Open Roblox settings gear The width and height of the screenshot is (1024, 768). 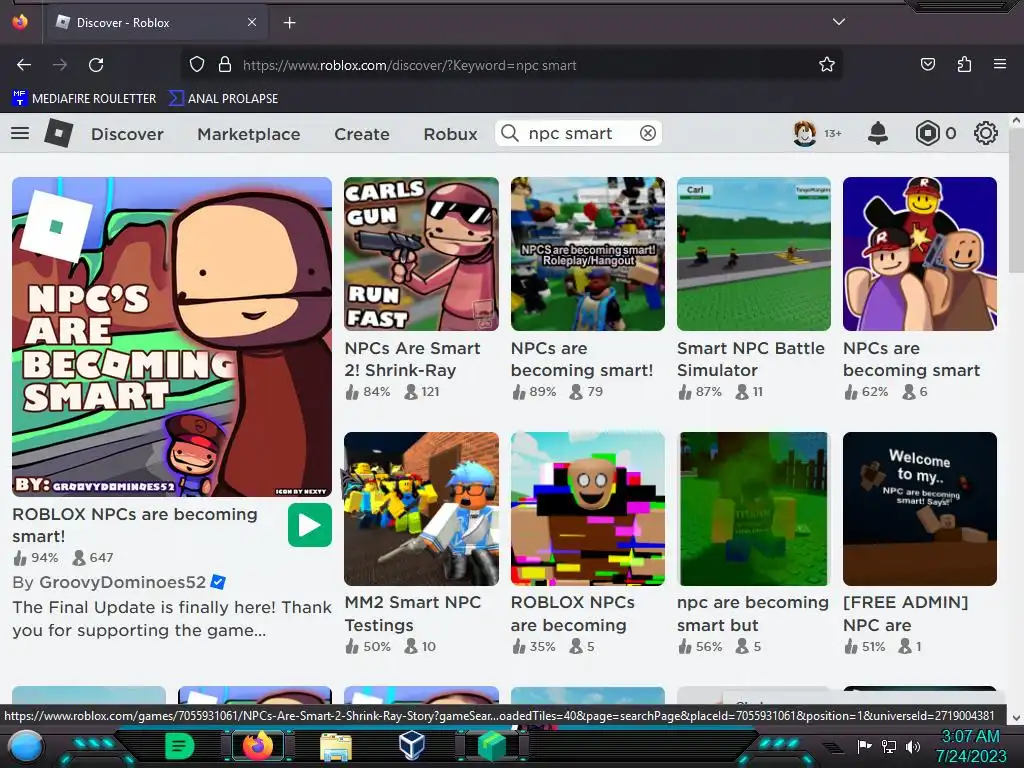click(x=985, y=133)
